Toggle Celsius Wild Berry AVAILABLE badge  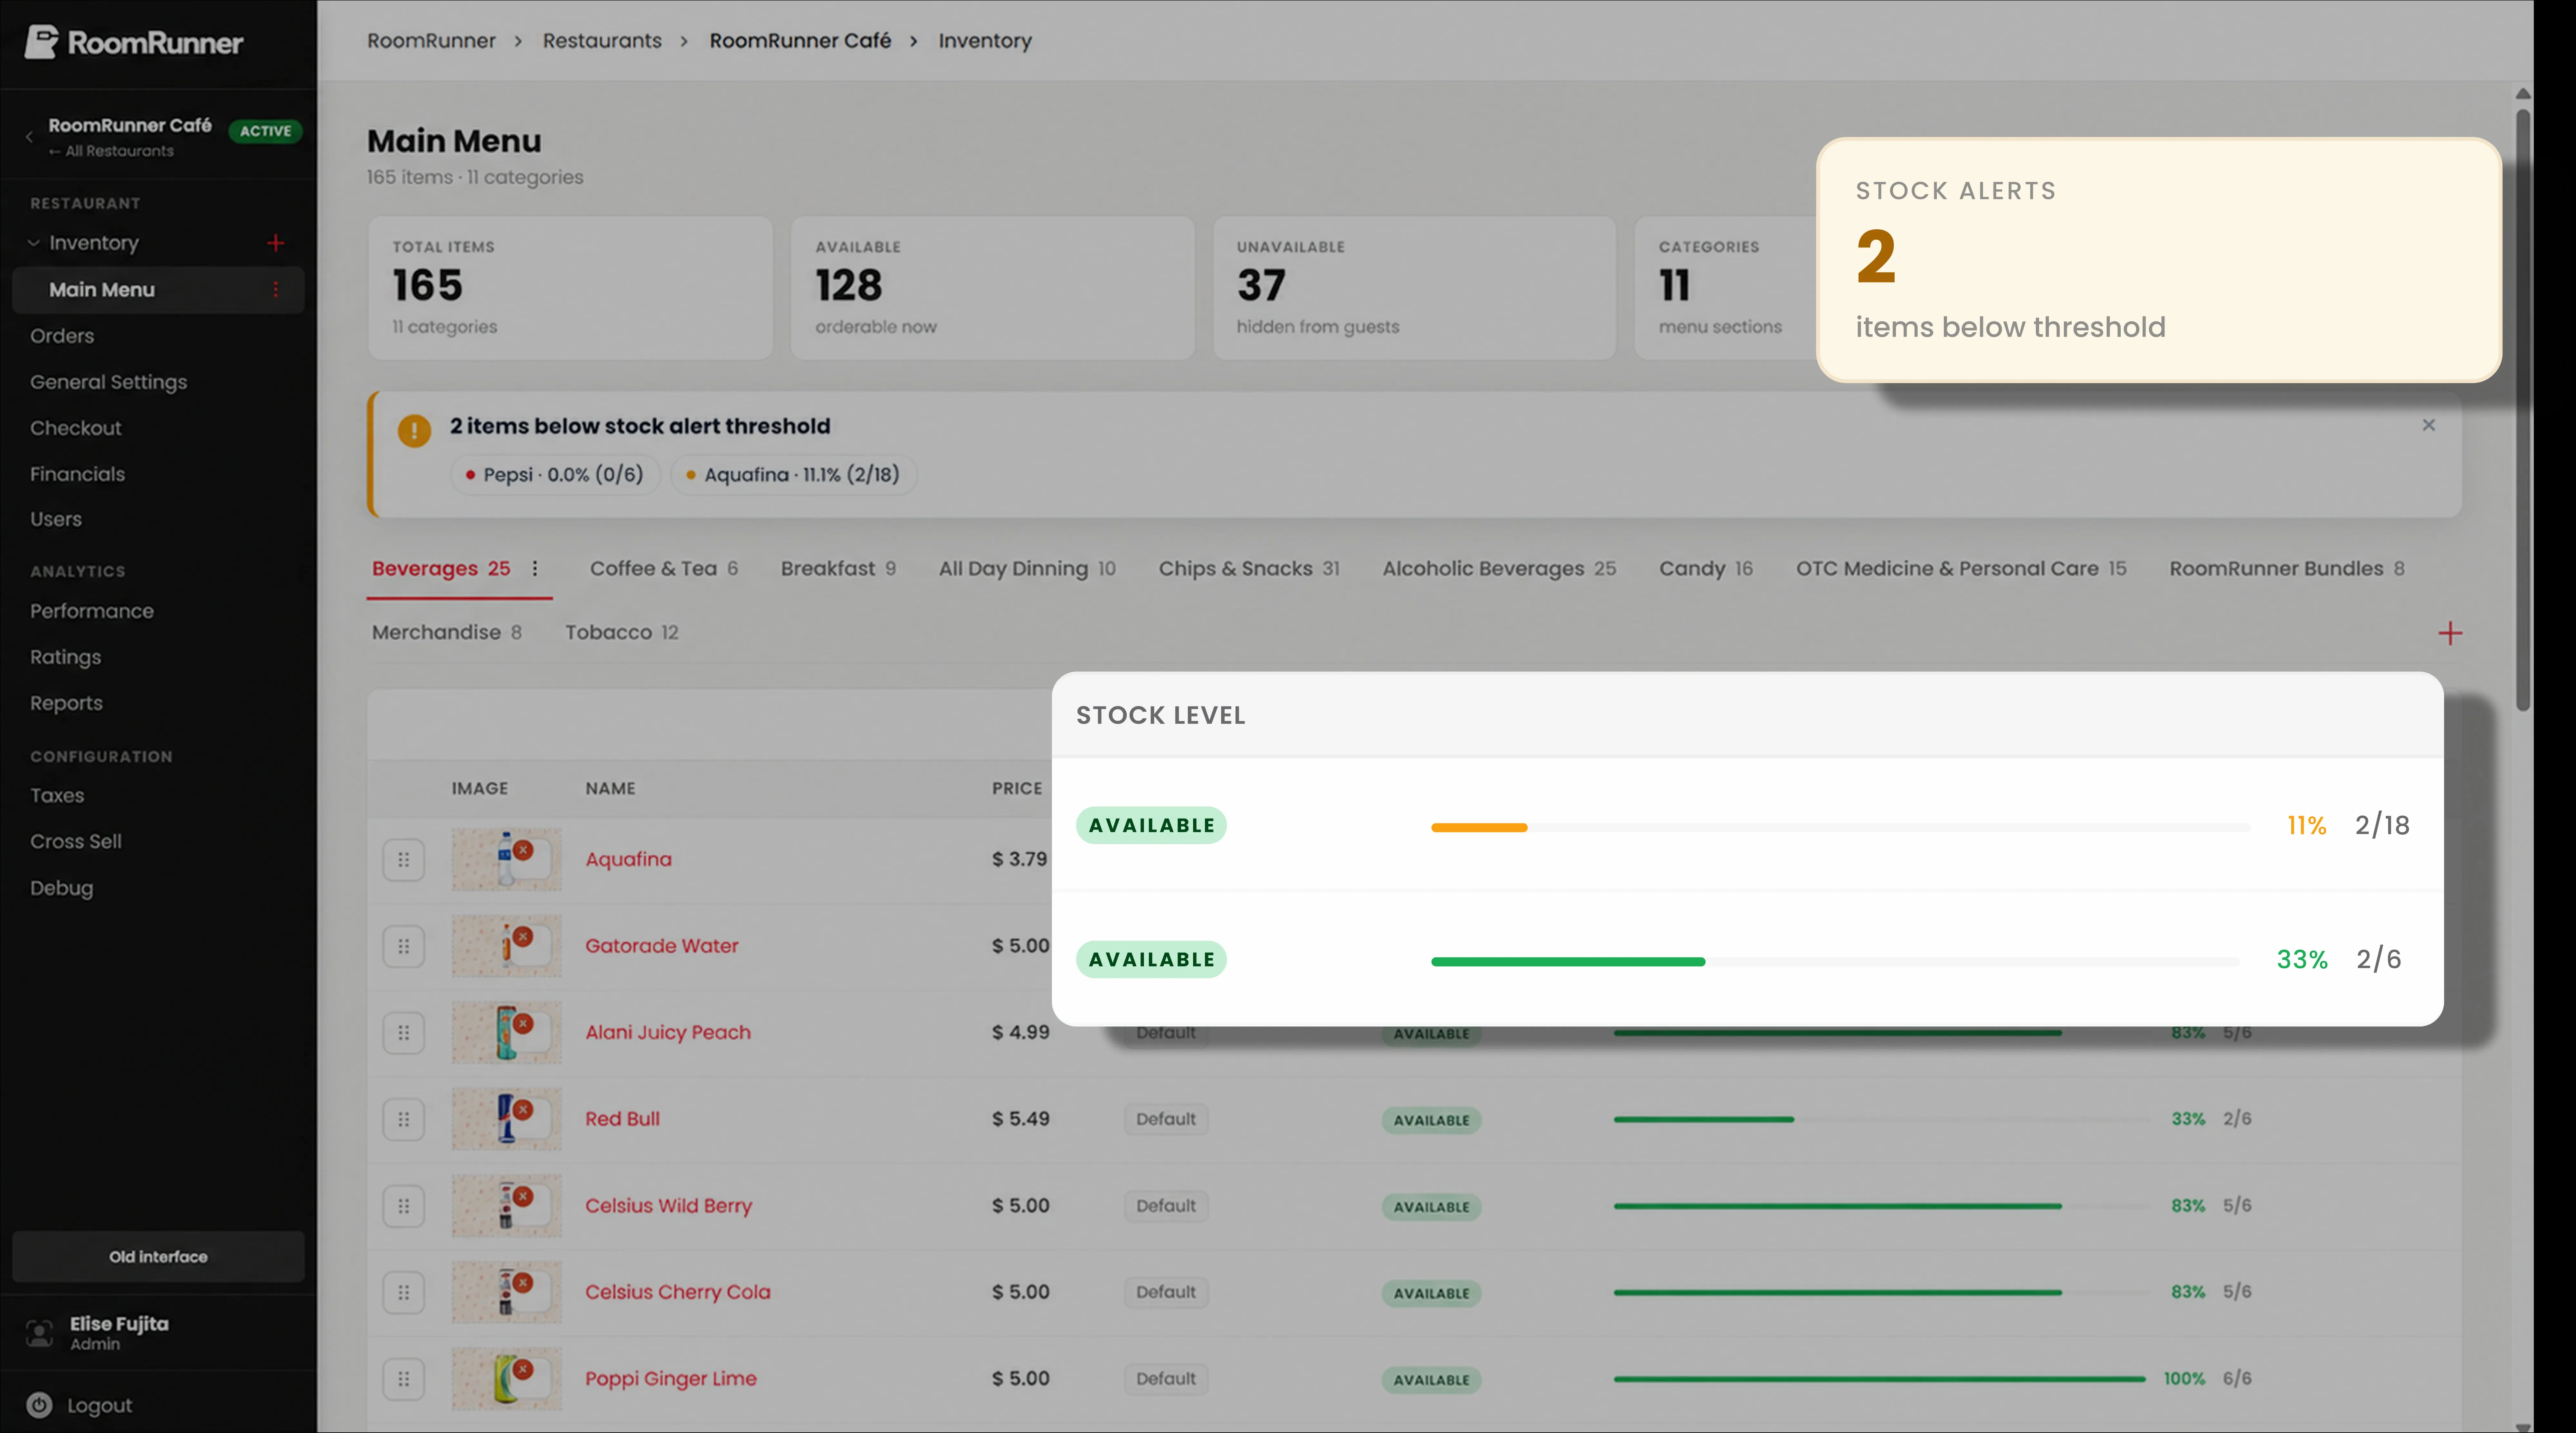(x=1431, y=1207)
